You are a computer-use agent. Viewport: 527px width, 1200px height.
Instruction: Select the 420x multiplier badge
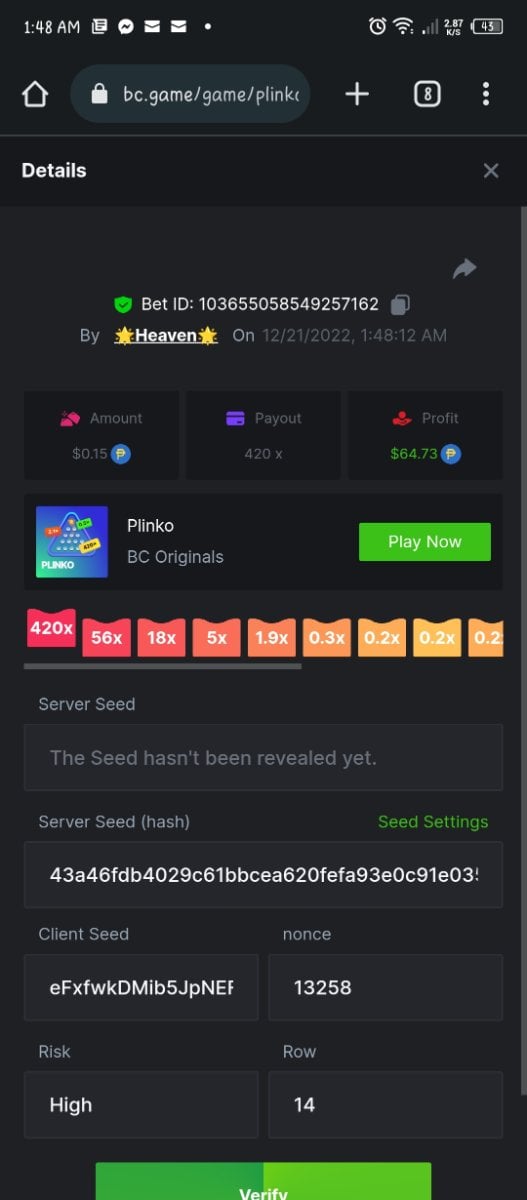pyautogui.click(x=51, y=628)
